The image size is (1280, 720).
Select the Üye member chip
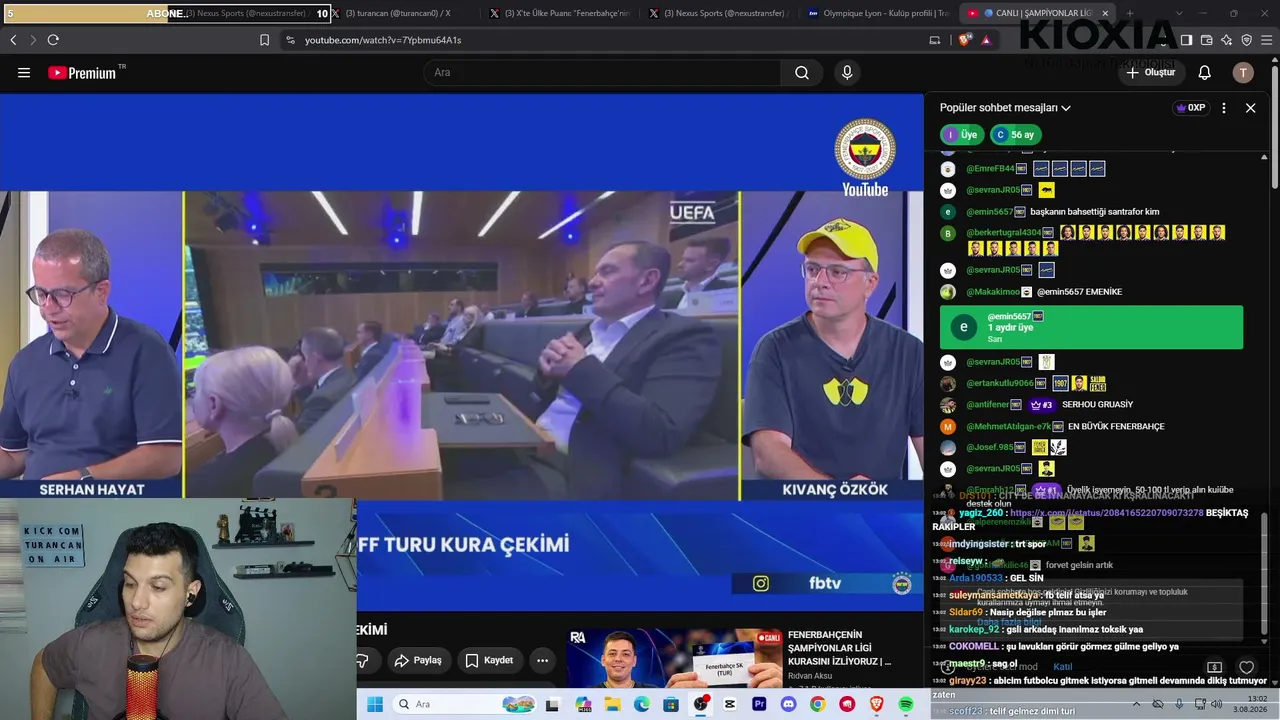pyautogui.click(x=962, y=135)
